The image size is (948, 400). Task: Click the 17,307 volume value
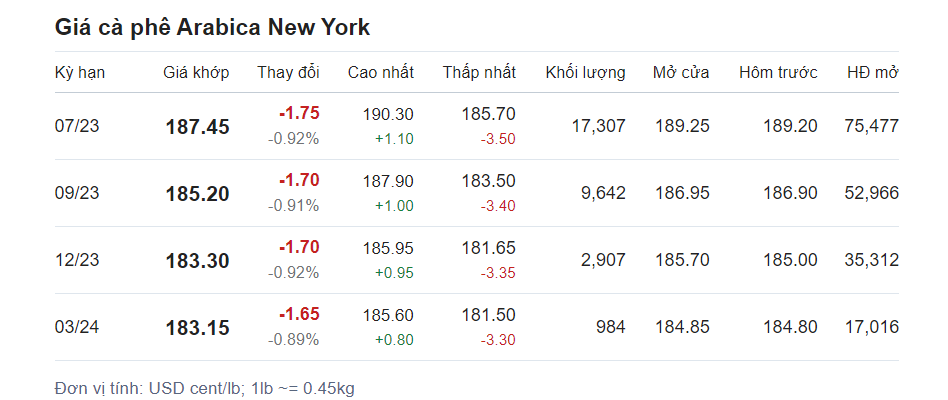[x=597, y=126]
